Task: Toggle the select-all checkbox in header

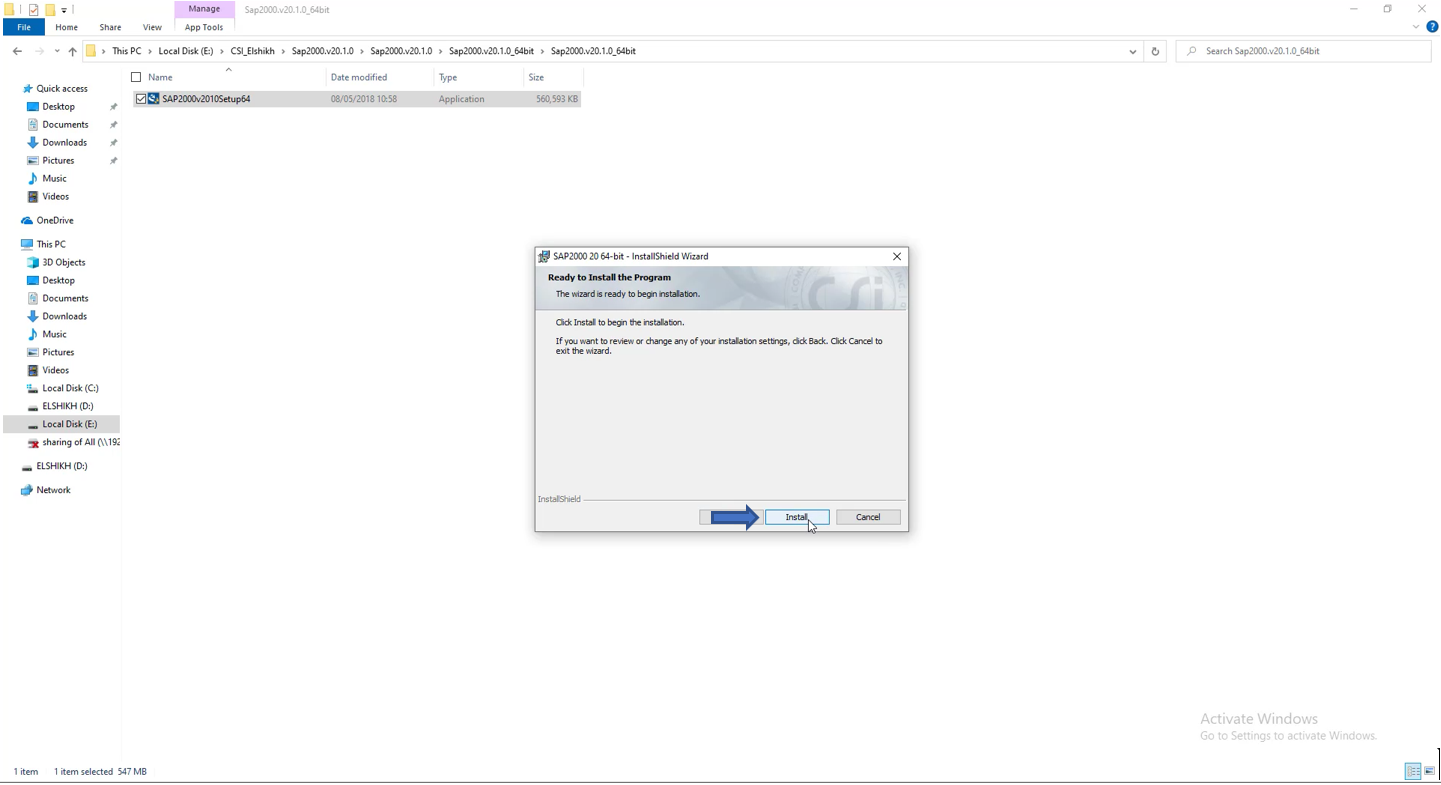Action: click(136, 77)
